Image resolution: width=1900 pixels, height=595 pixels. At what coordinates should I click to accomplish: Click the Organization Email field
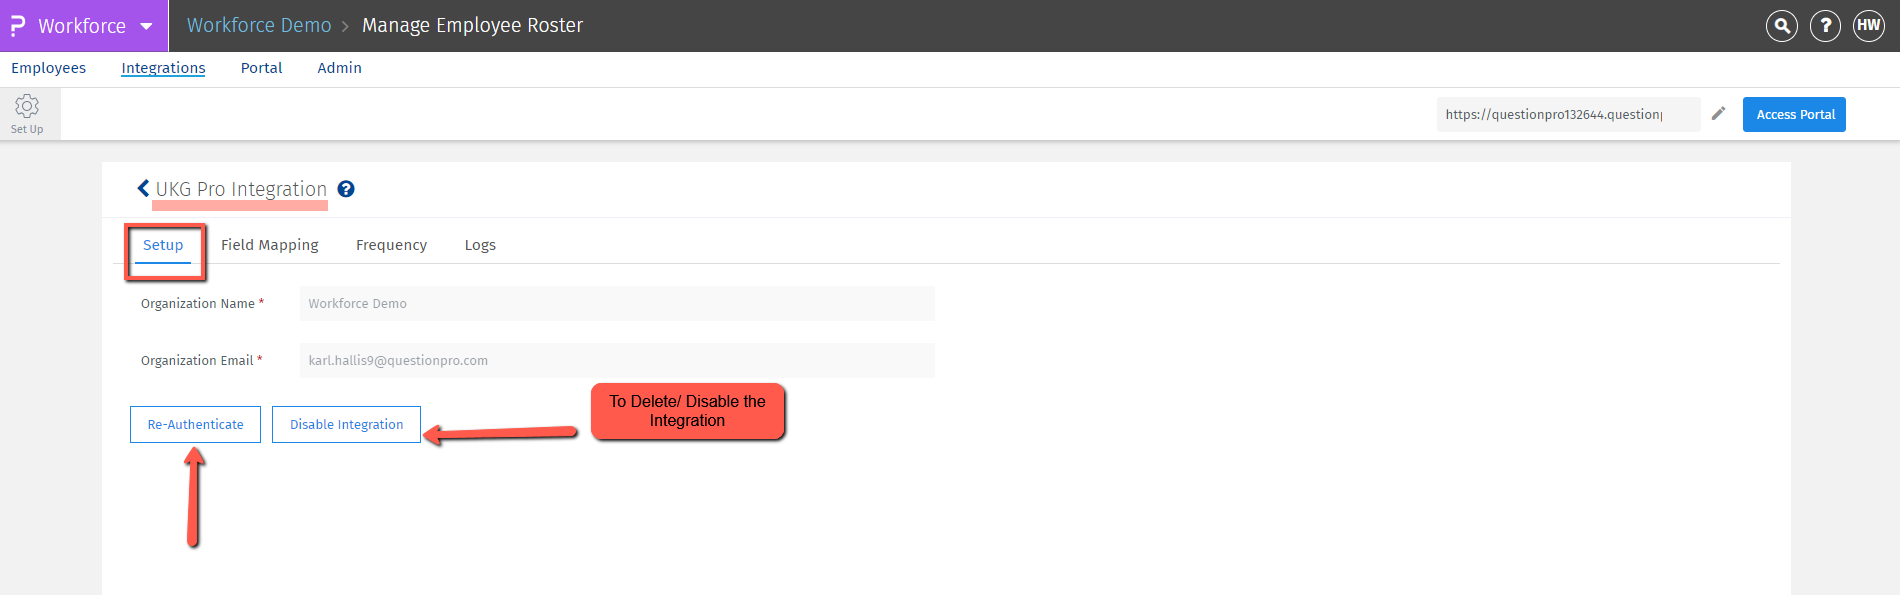pyautogui.click(x=617, y=360)
